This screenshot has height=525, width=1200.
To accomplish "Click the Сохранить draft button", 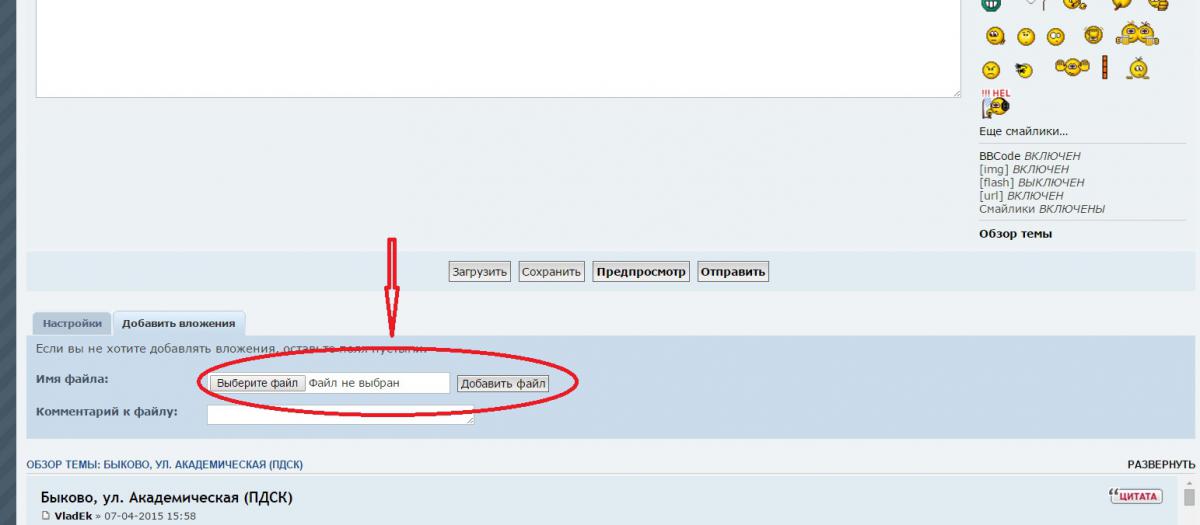I will 551,272.
